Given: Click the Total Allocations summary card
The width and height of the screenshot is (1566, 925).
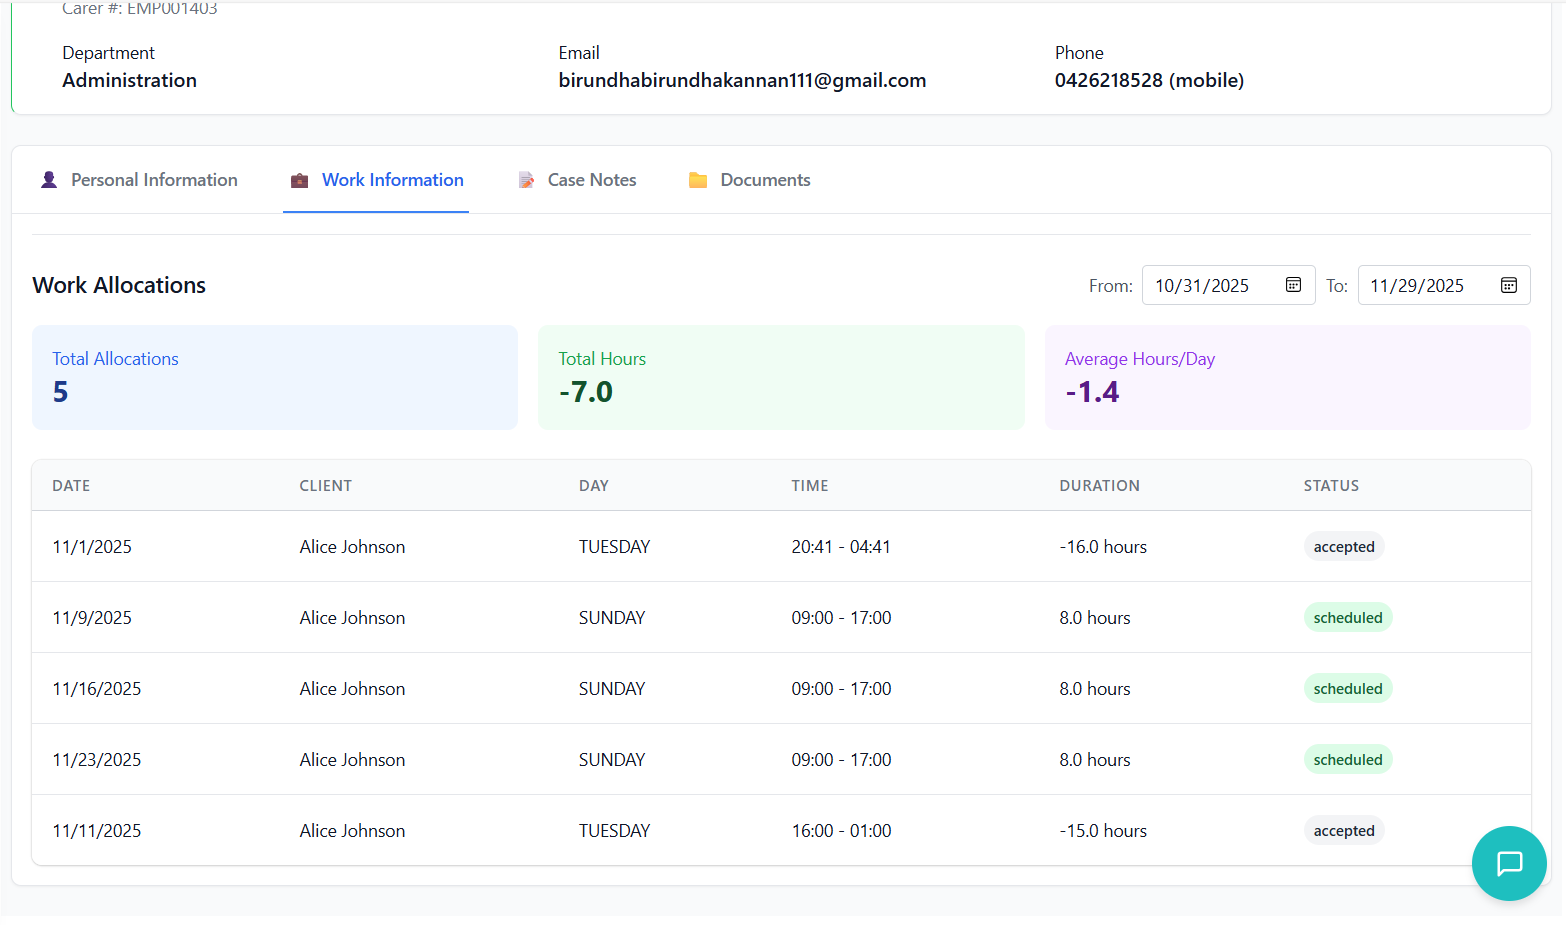Looking at the screenshot, I should [275, 377].
